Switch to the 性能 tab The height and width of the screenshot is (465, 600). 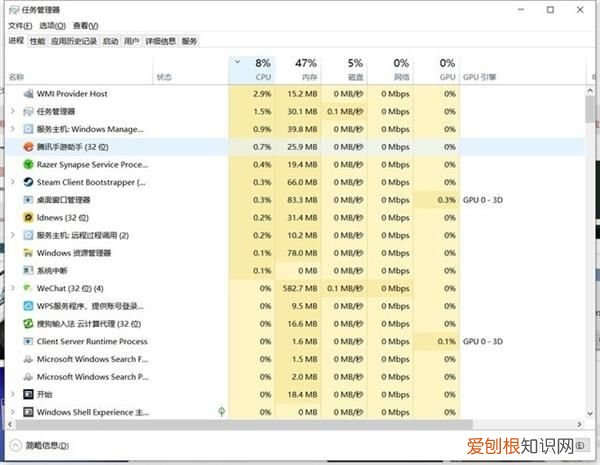coord(38,41)
